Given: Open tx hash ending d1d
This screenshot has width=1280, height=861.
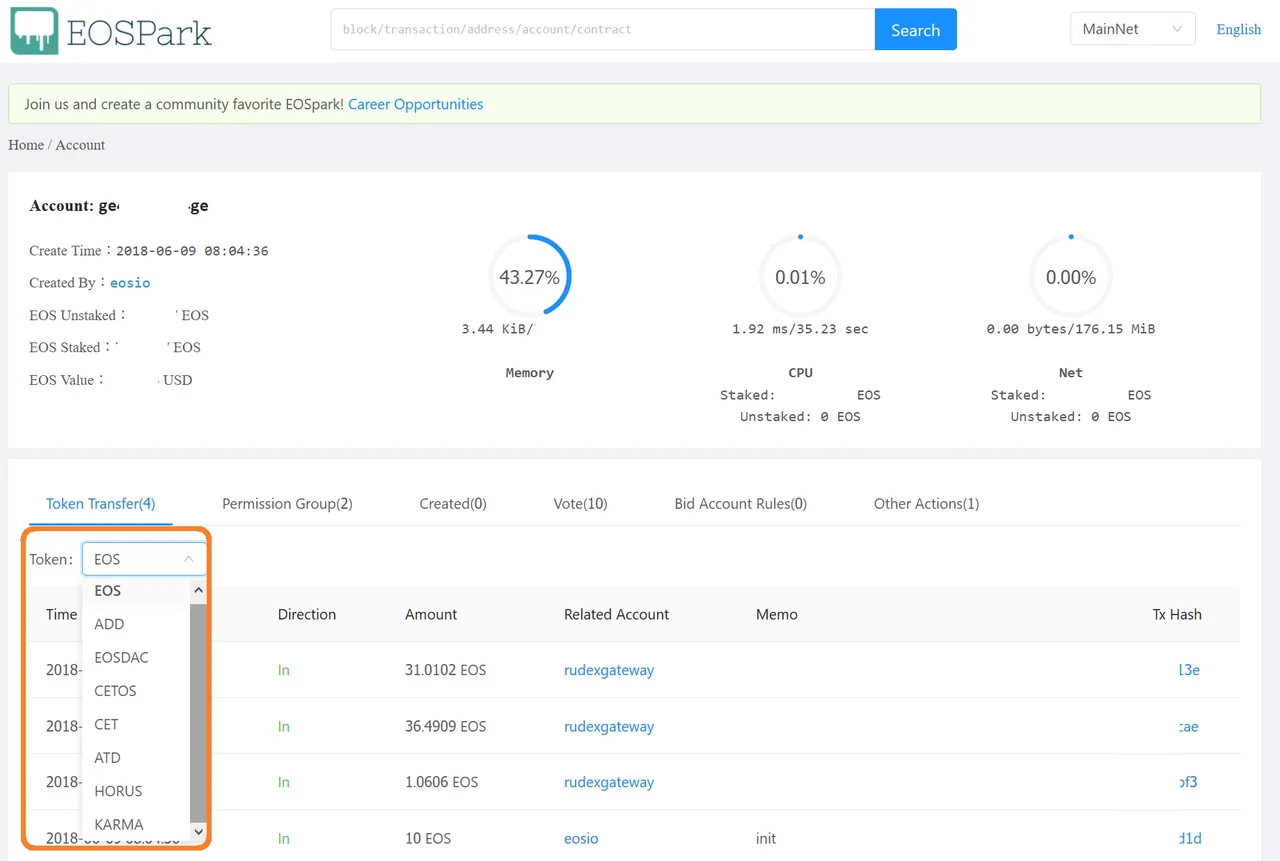Looking at the screenshot, I should [x=1190, y=838].
